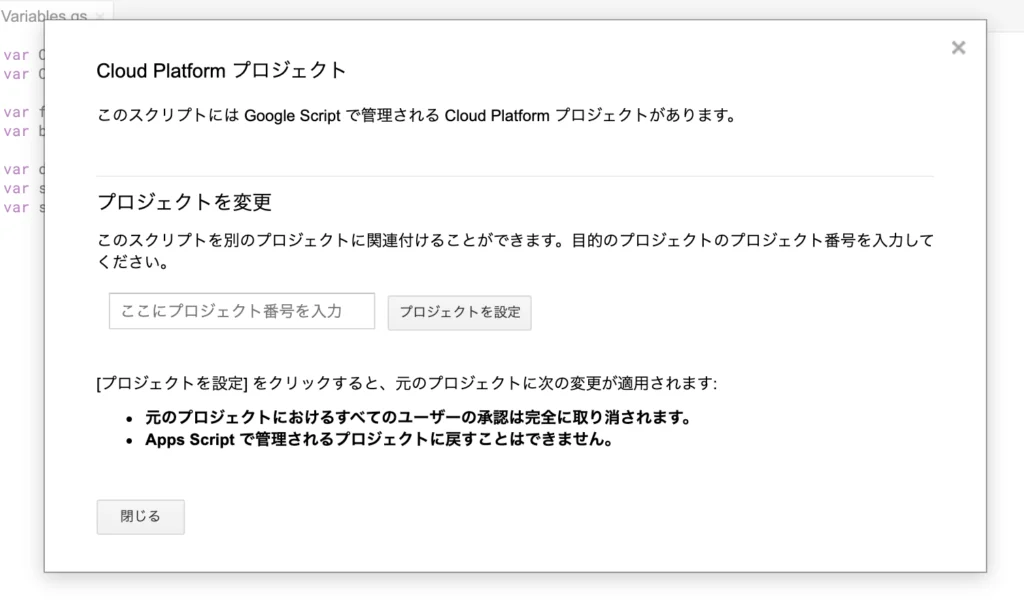This screenshot has height=607, width=1024.
Task: Click the paragraph starting このスクリプトを別のプロジェクトに
Action: (515, 251)
